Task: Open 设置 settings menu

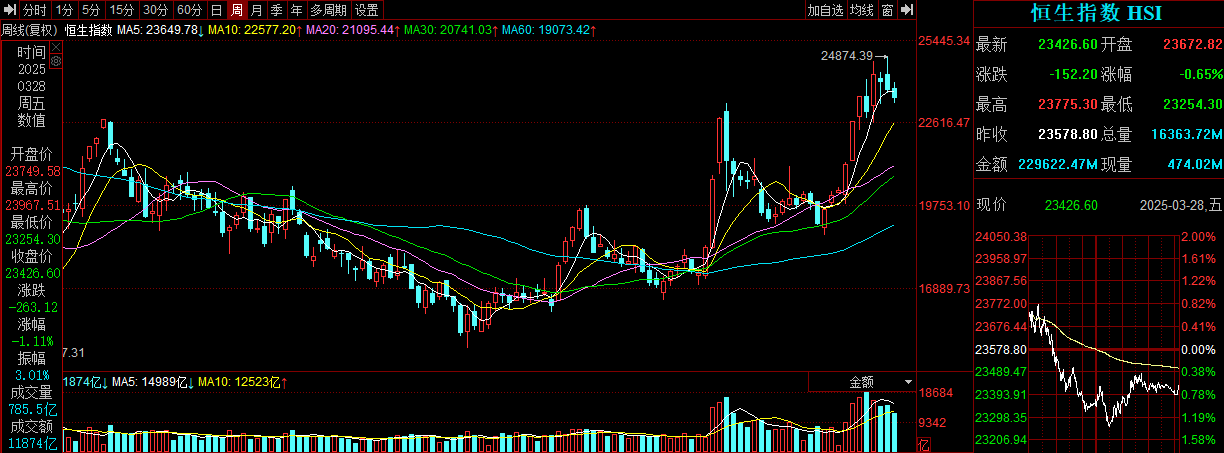Action: coord(367,10)
